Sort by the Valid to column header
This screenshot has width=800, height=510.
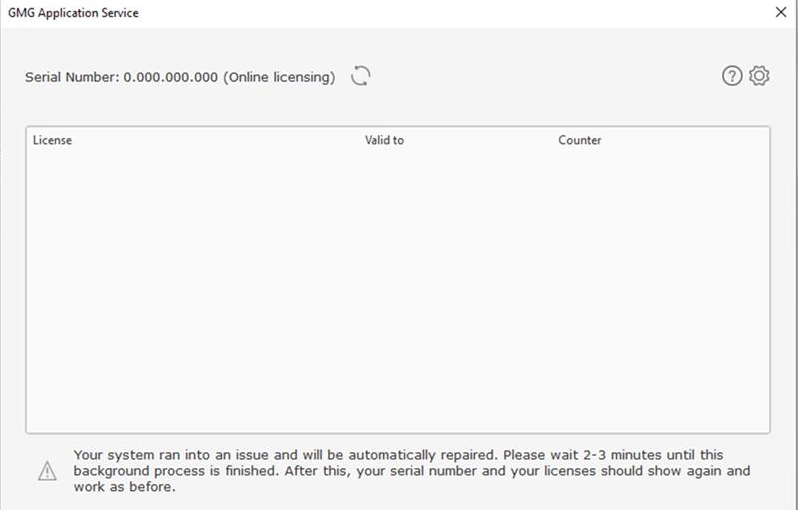pyautogui.click(x=384, y=140)
